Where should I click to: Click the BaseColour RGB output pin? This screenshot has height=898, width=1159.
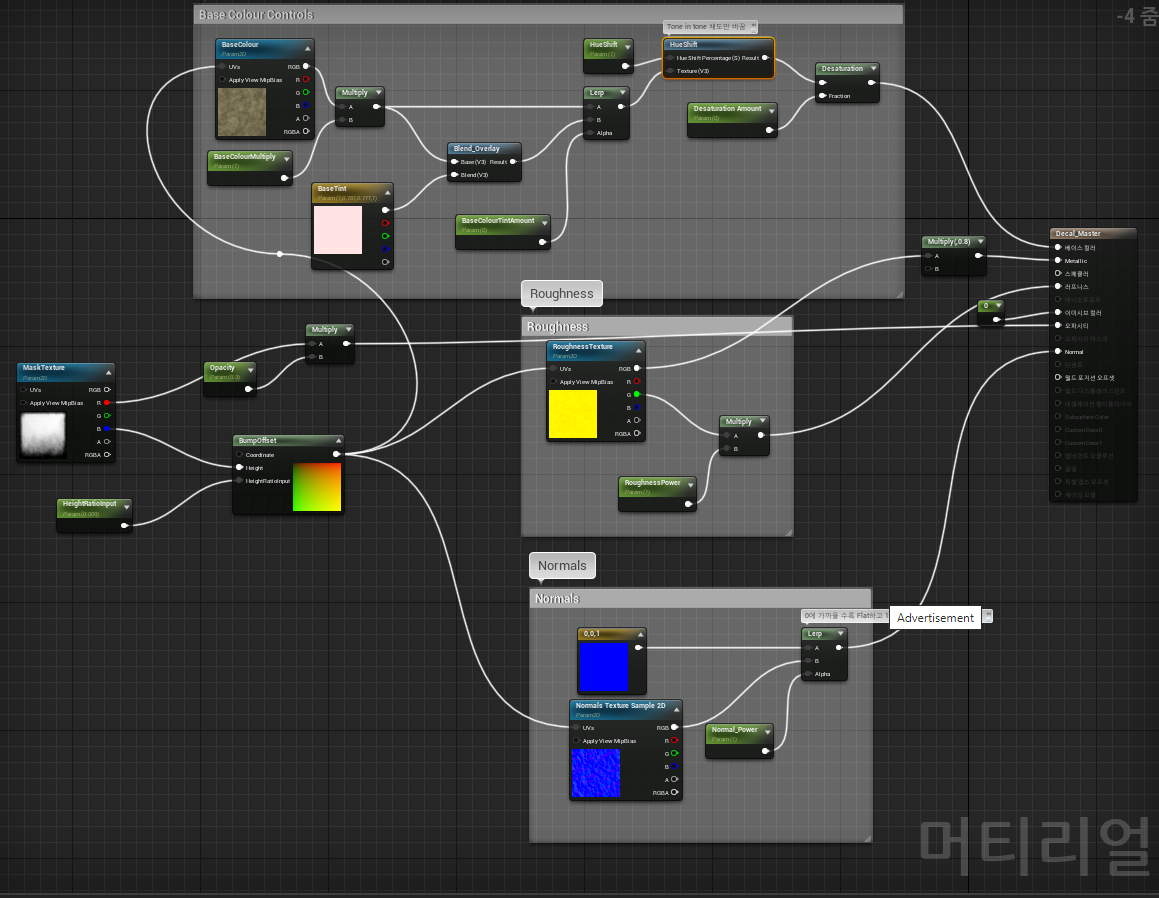click(x=306, y=67)
